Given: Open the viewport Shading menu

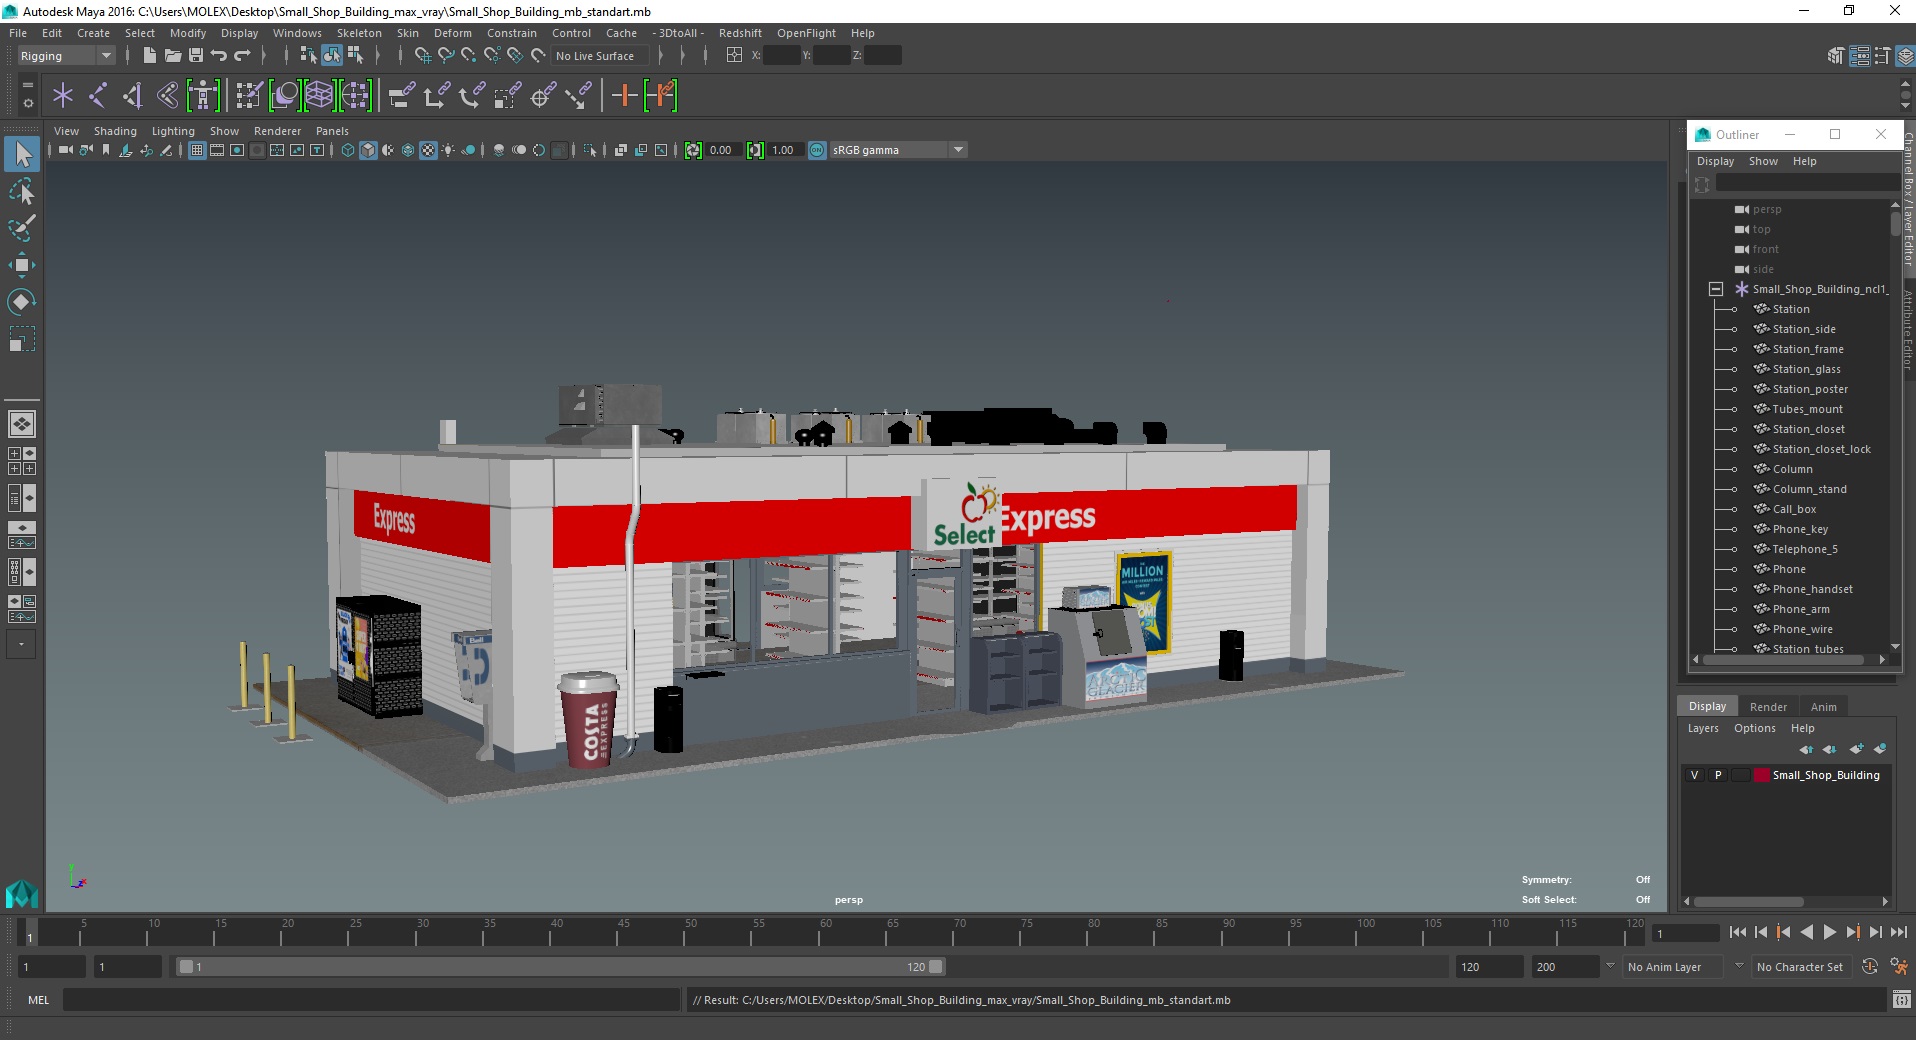Looking at the screenshot, I should click(x=115, y=131).
